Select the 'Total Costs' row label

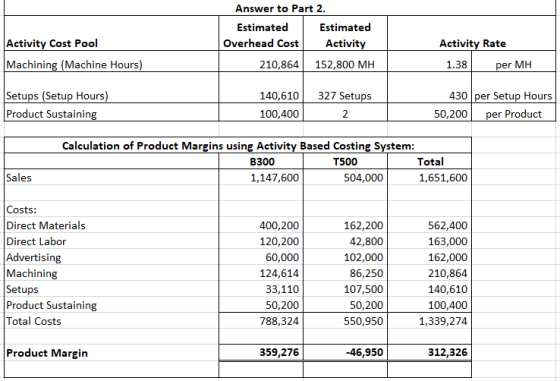(111, 321)
